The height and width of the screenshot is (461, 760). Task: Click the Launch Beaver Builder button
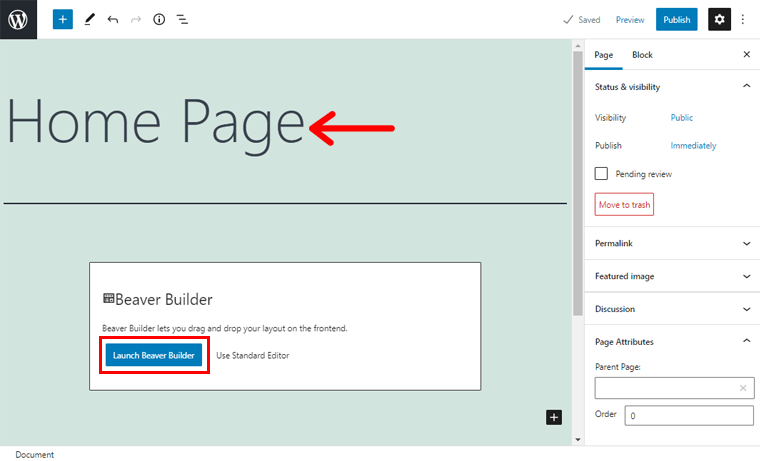[154, 355]
